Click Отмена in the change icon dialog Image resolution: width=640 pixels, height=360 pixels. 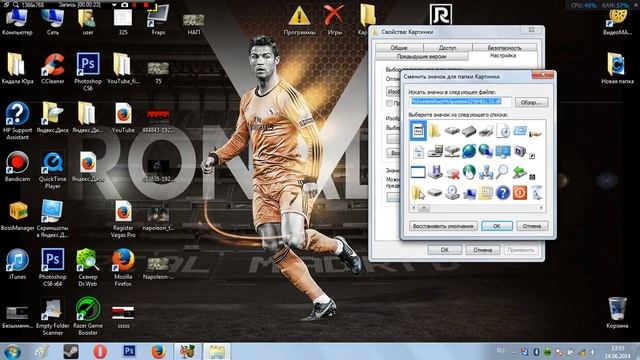pyautogui.click(x=532, y=226)
